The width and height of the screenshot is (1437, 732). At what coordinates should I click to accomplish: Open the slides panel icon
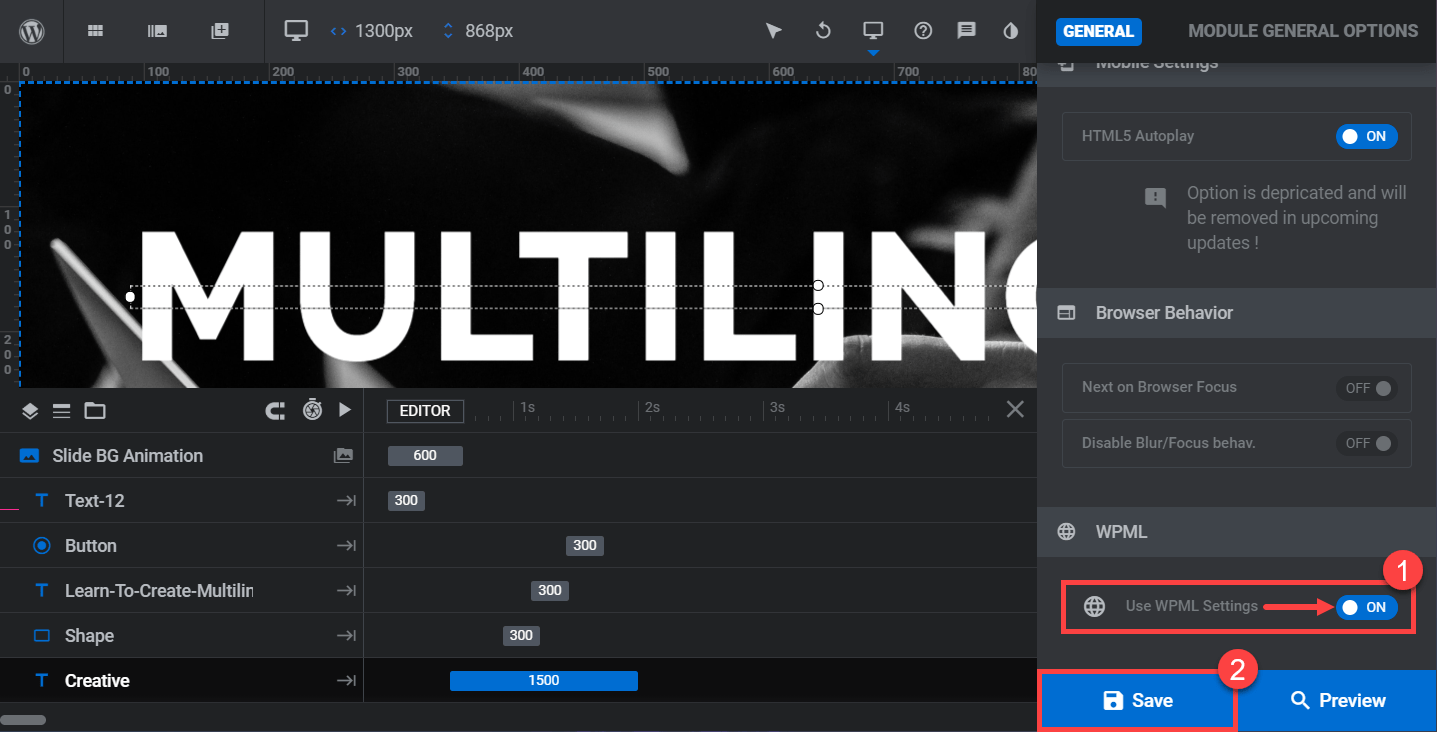[x=157, y=31]
